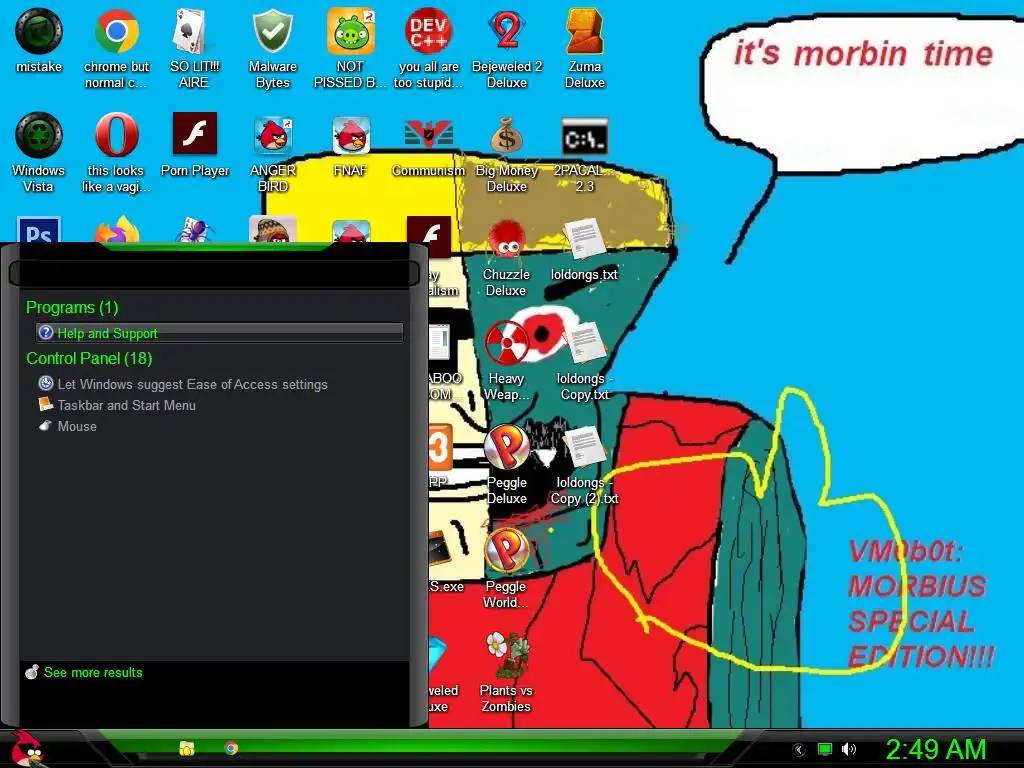Viewport: 1024px width, 768px height.
Task: Open Chrome from the taskbar
Action: tap(231, 748)
